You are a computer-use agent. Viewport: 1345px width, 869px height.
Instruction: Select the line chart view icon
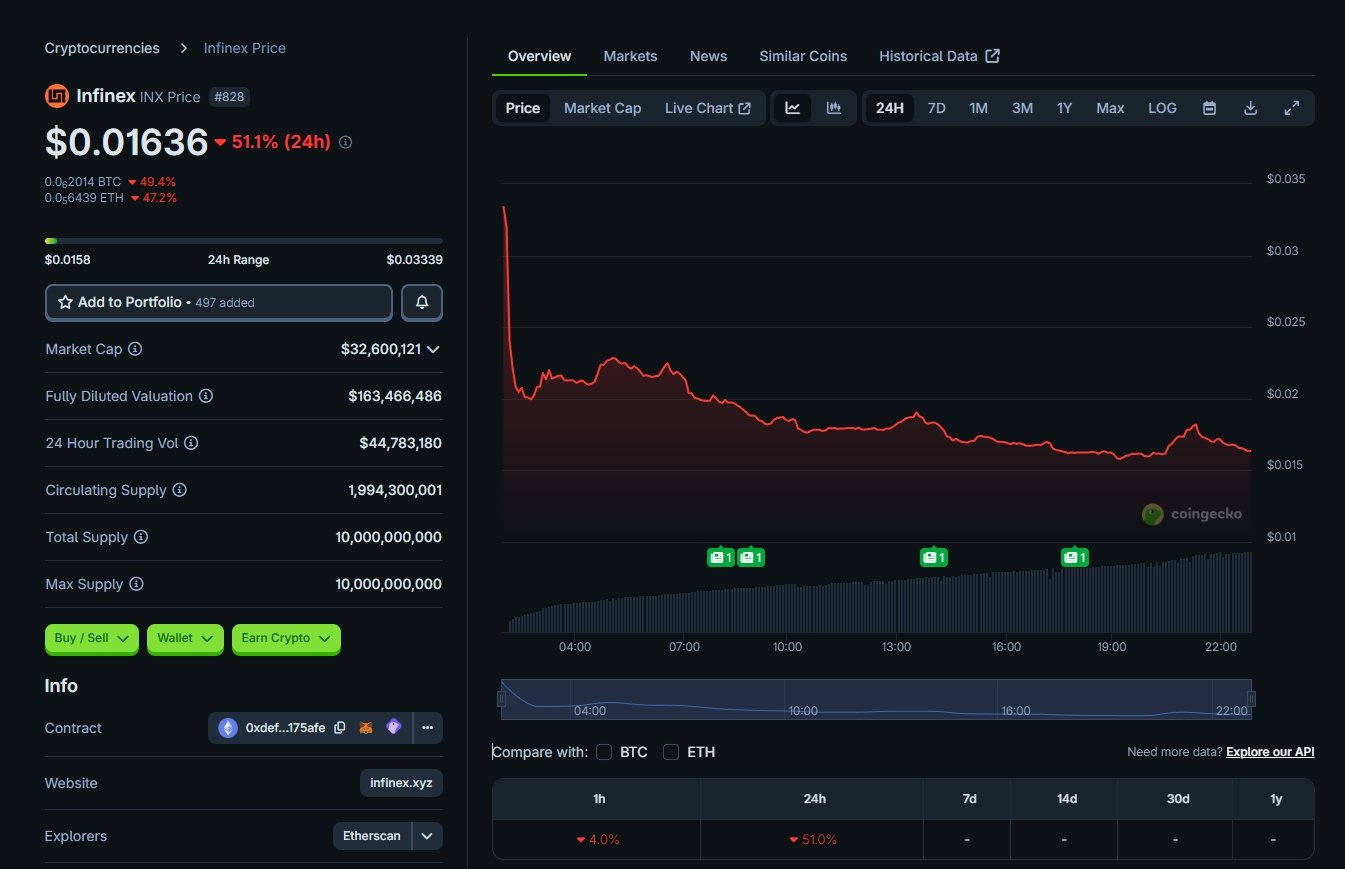(x=792, y=108)
